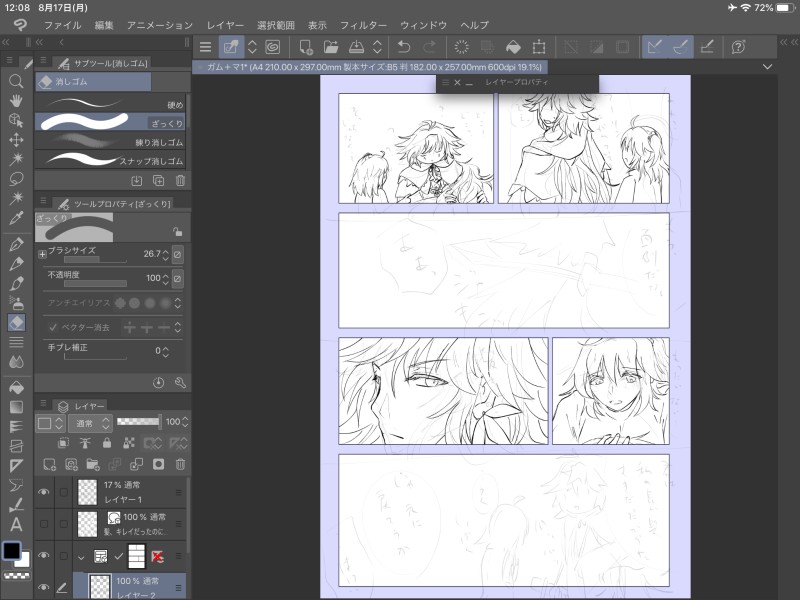Screen dimensions: 800x600
Task: Delete sub tool with trash icon
Action: tap(180, 181)
